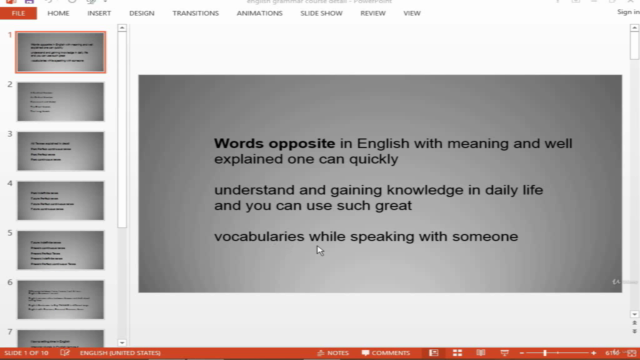
Task: Select slide 2 thumbnail
Action: tap(60, 102)
